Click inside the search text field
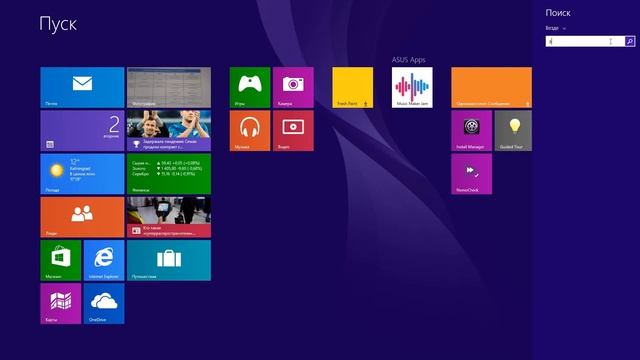This screenshot has width=640, height=360. click(585, 41)
